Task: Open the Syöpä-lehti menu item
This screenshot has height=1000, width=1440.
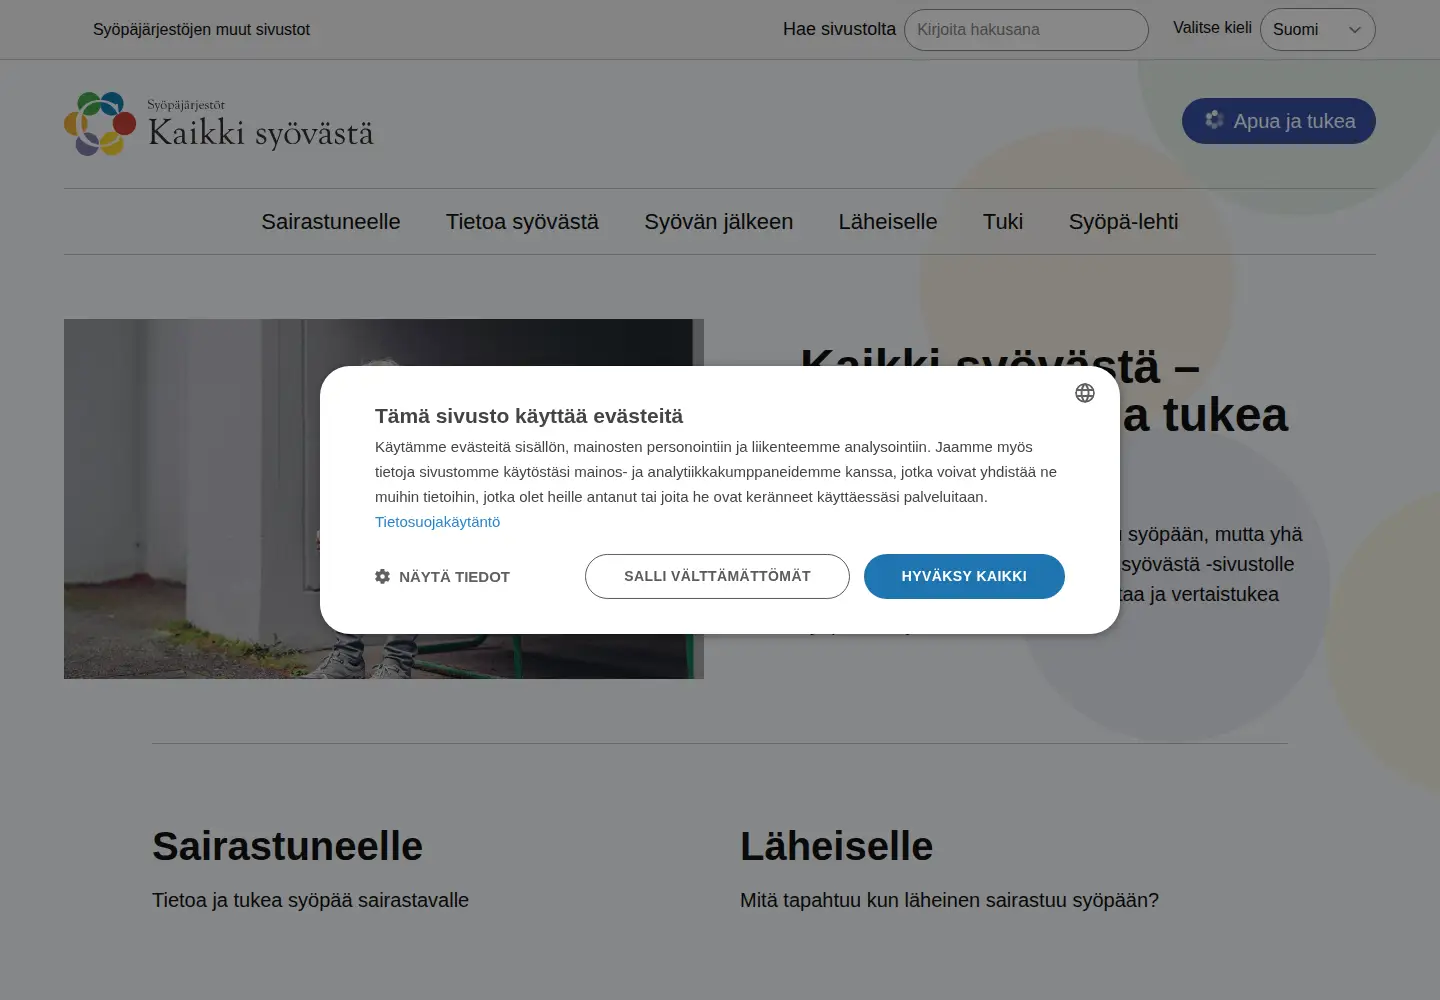Action: click(x=1124, y=222)
